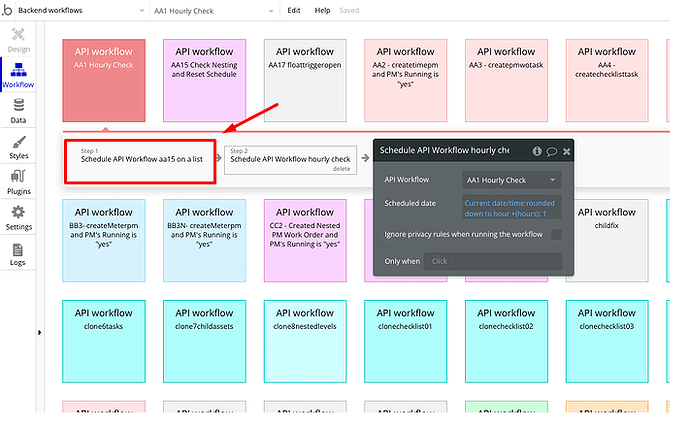This screenshot has width=690, height=427.
Task: Open the Design tab in sidebar
Action: pyautogui.click(x=18, y=40)
